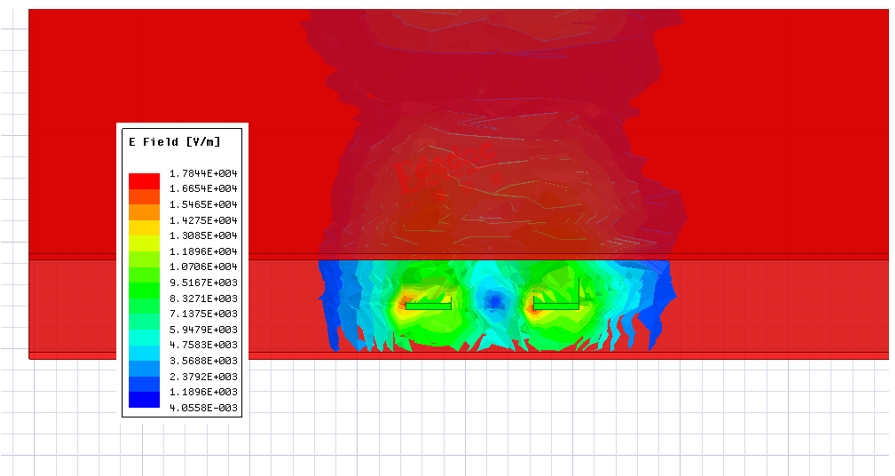Click the 1.0706E+004 legend value label
Viewport: 895px width, 476px height.
tap(203, 267)
